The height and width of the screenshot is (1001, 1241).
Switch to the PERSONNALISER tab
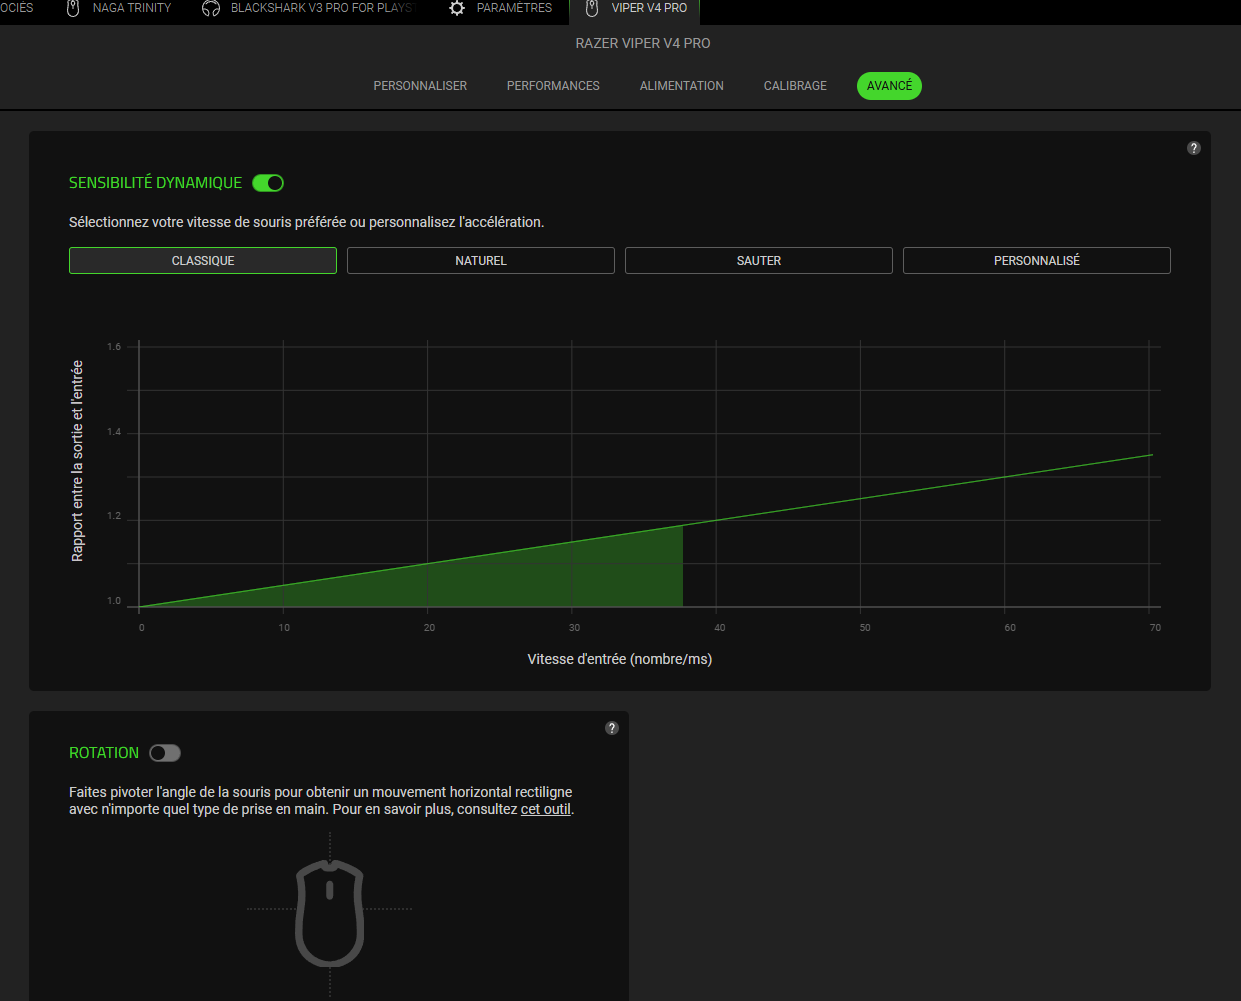(420, 86)
